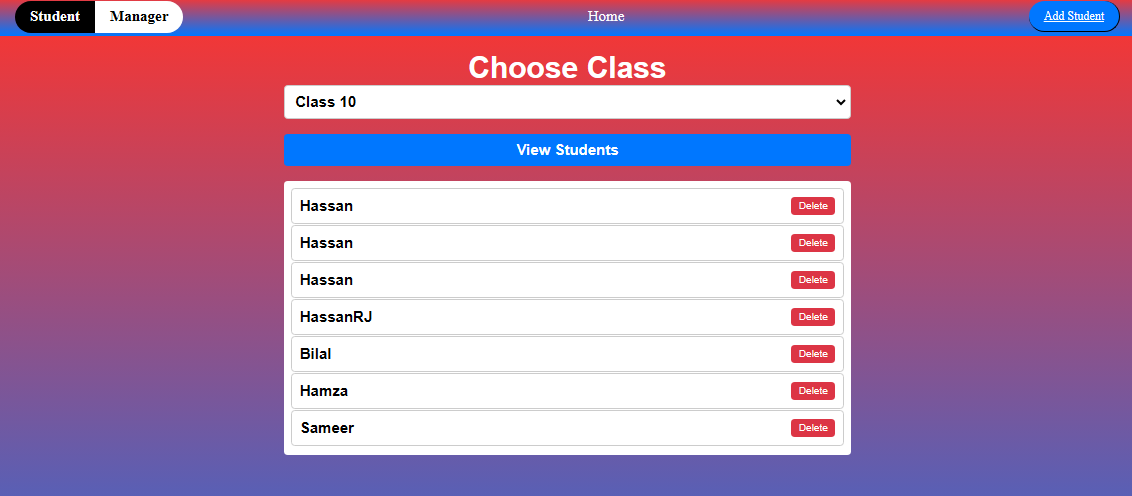1132x496 pixels.
Task: Open the Class 10 dropdown
Action: click(x=567, y=102)
